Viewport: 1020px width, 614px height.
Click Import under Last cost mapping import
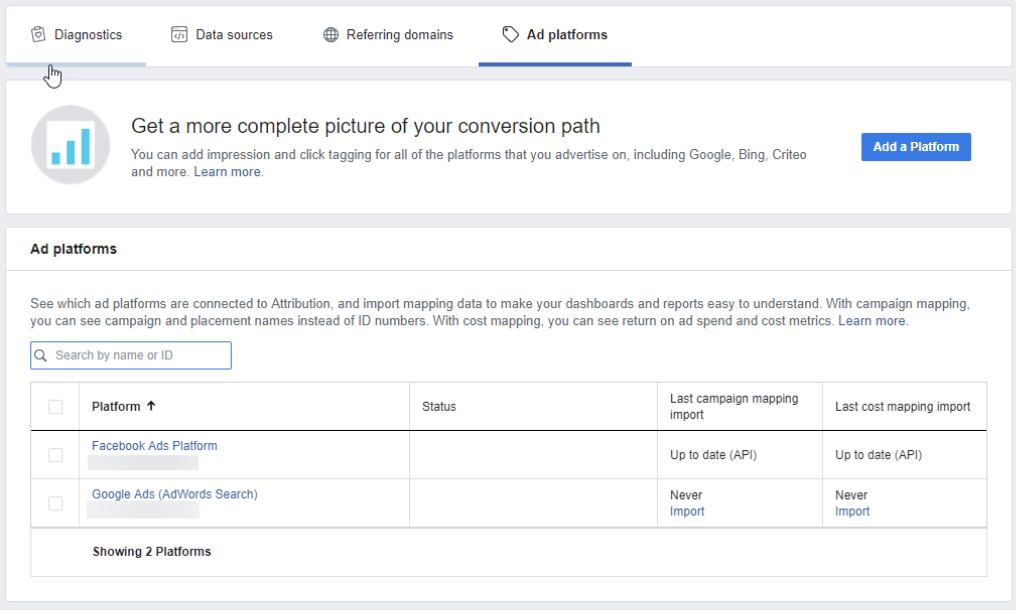[x=852, y=511]
